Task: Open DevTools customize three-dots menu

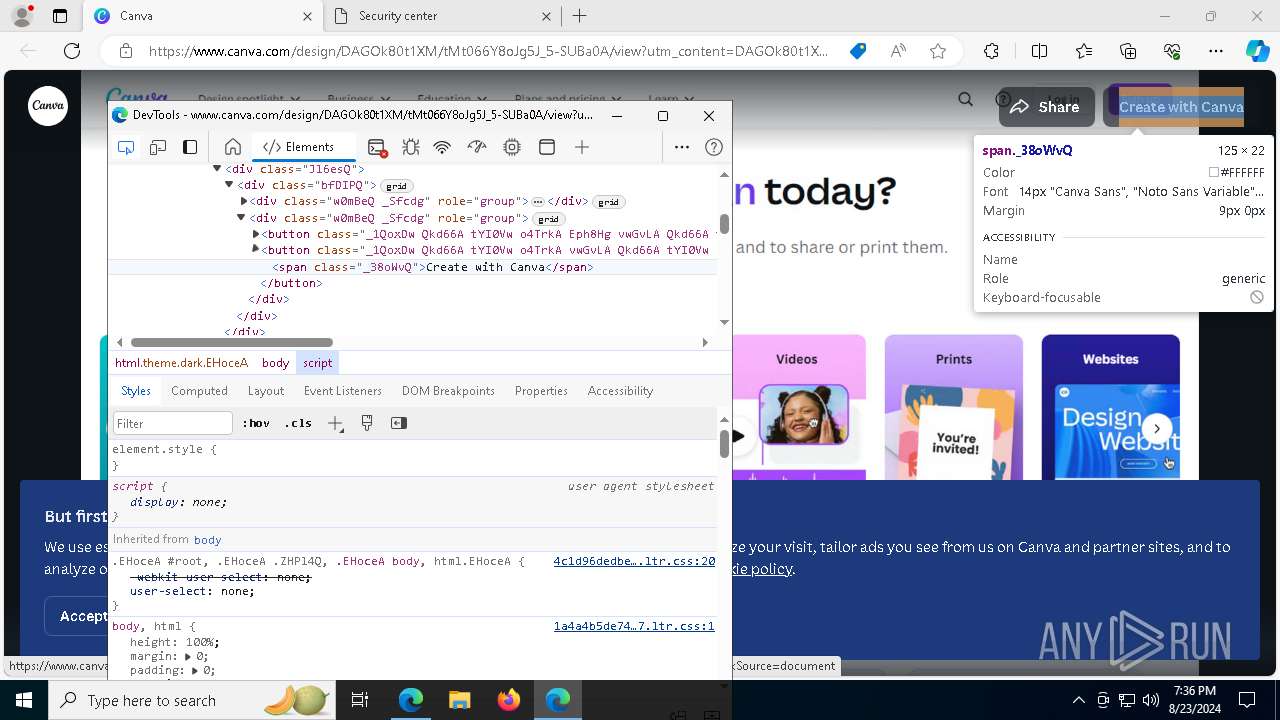Action: (682, 147)
